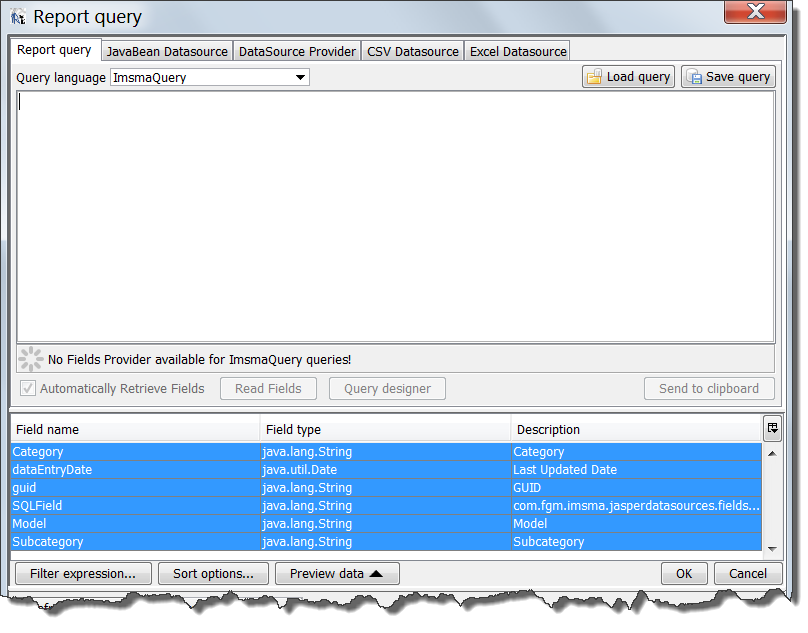
Task: Click the spinner icon beside the provider warning
Action: 31,360
